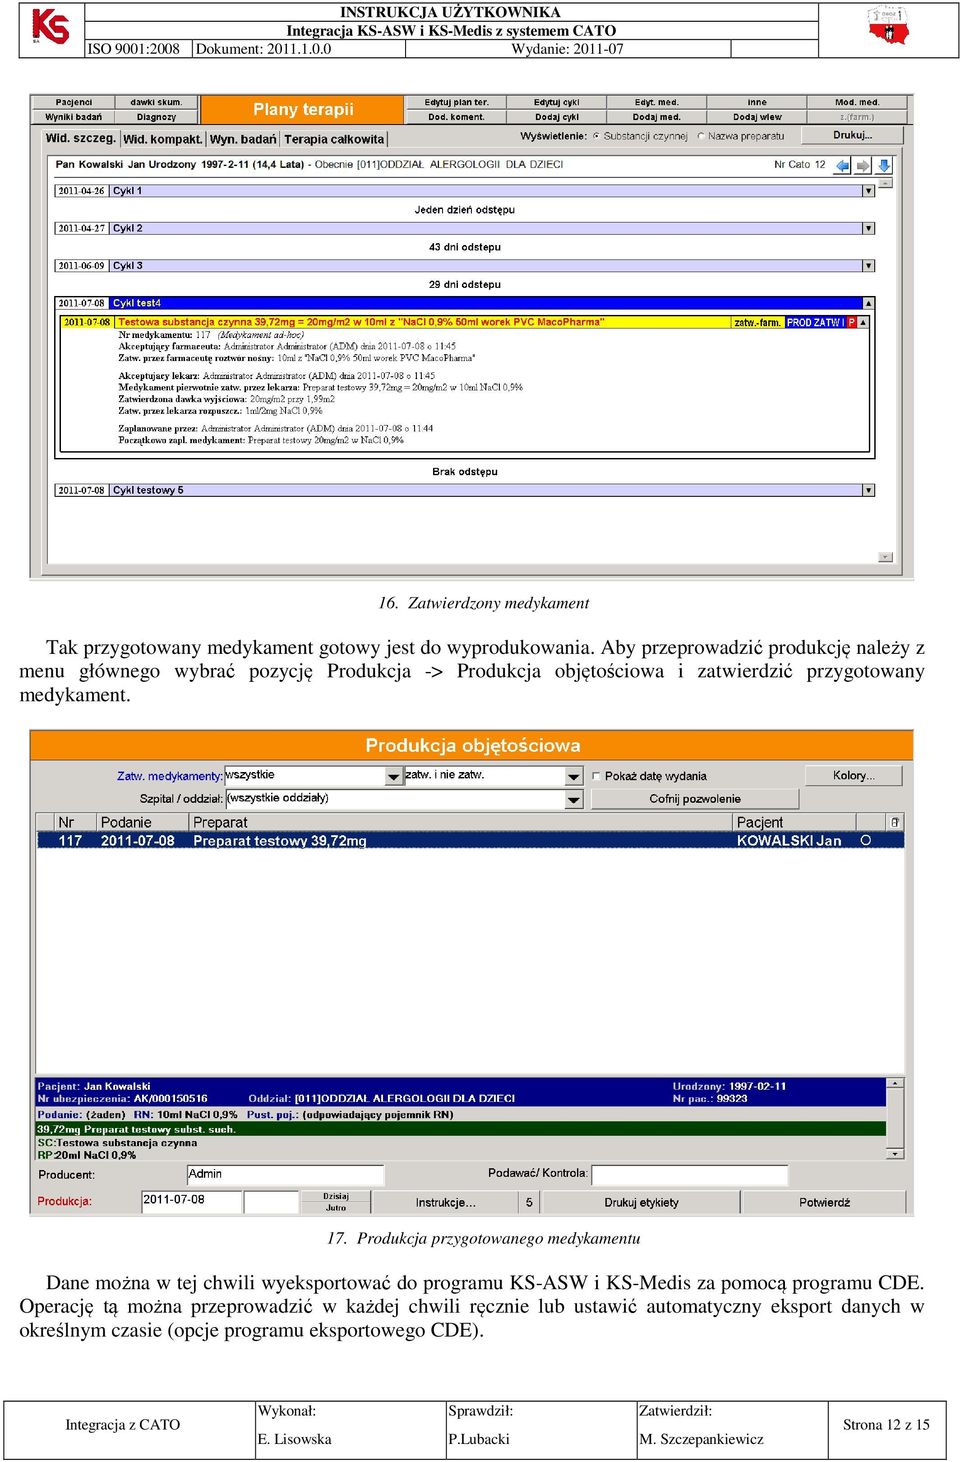The image size is (960, 1462).
Task: Click the red Poland map logo in header
Action: [x=888, y=27]
